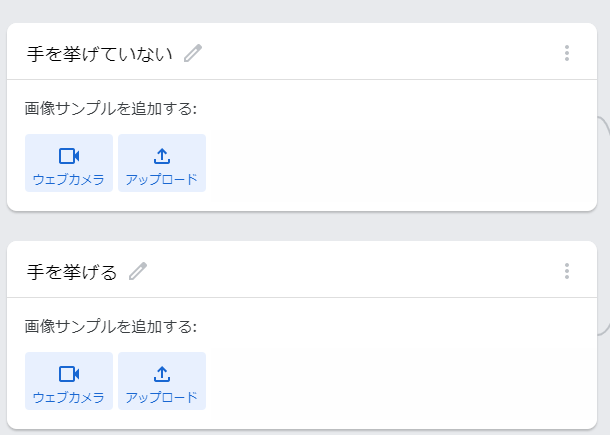
Task: Click the gray gap between the two class cards
Action: (300, 226)
